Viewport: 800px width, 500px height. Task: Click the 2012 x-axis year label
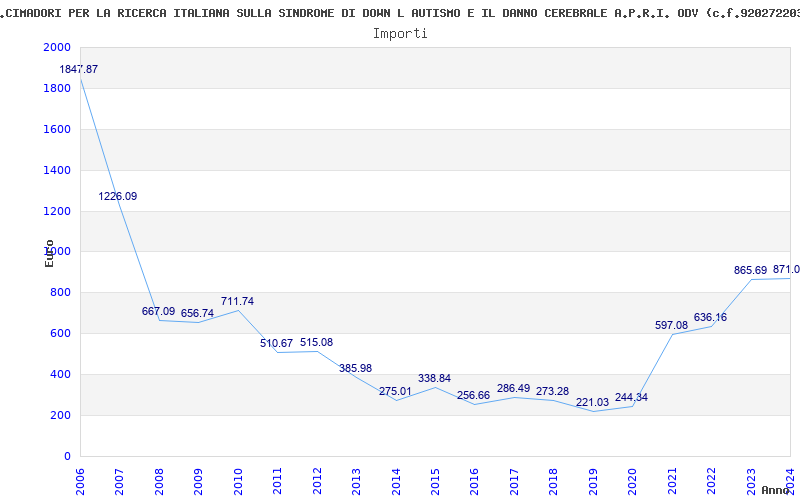tap(317, 482)
